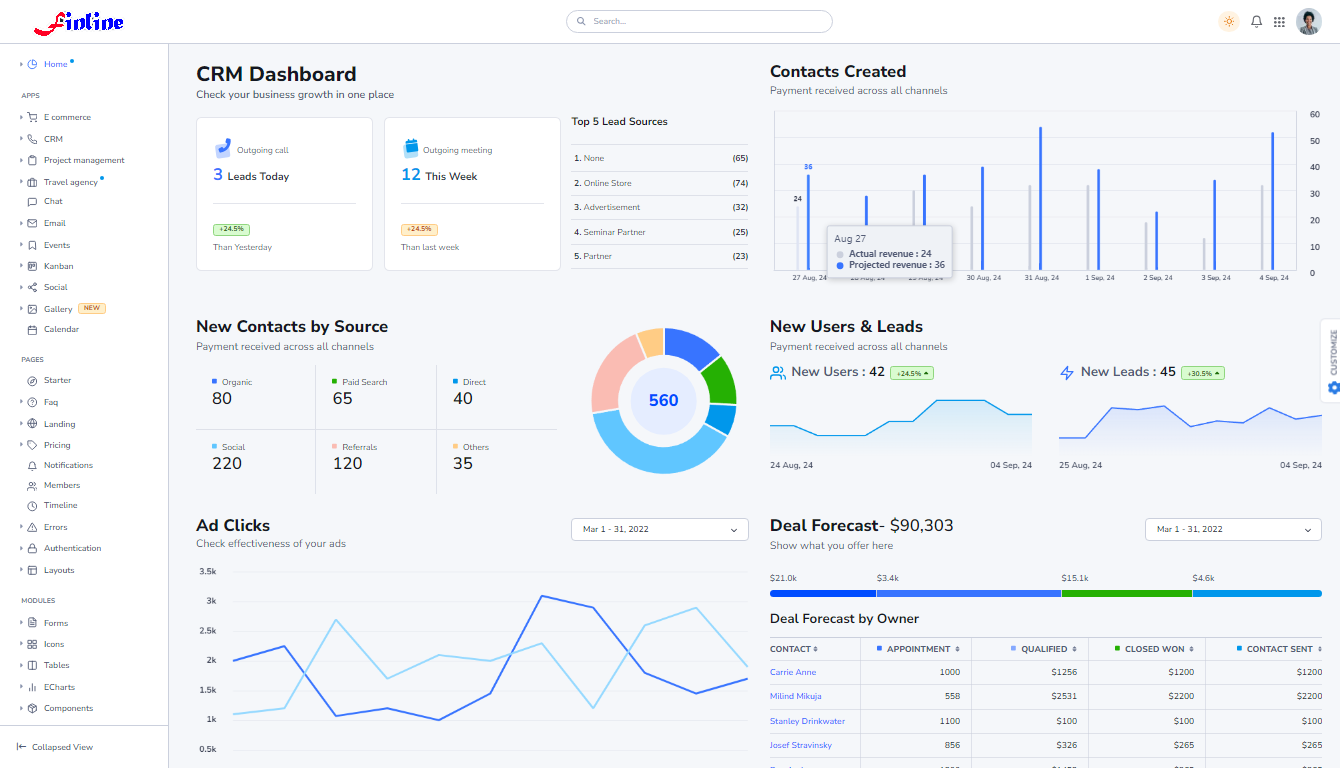Select the ECharts module menu item
This screenshot has height=768, width=1340.
click(59, 687)
